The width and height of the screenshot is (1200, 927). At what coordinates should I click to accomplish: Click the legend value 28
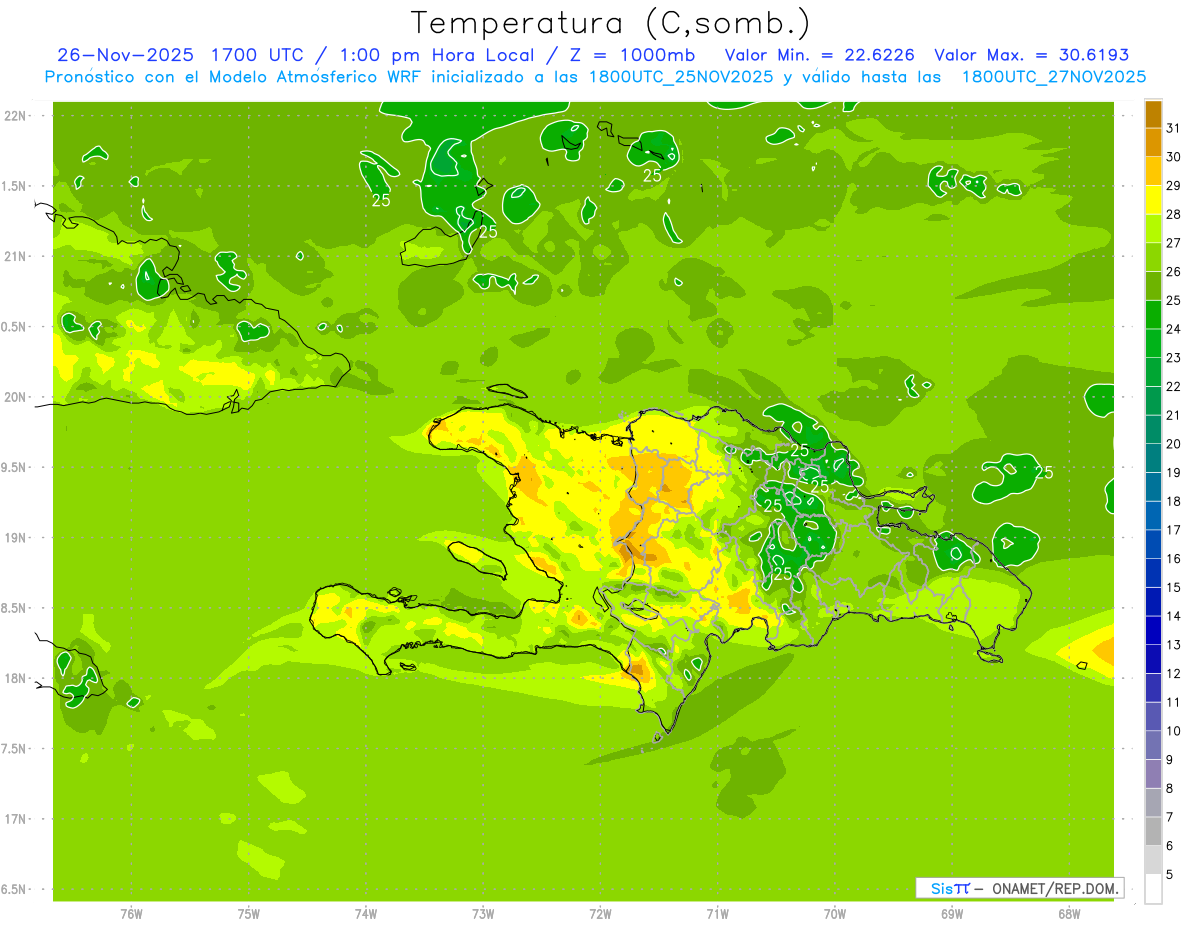click(x=1174, y=214)
